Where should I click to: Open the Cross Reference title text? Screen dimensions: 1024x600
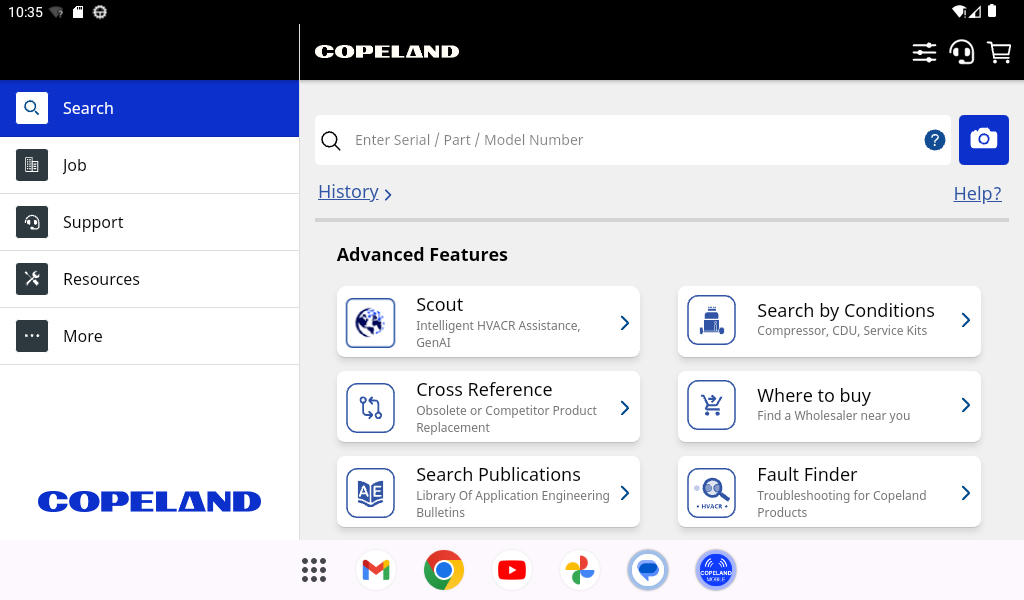pos(484,390)
